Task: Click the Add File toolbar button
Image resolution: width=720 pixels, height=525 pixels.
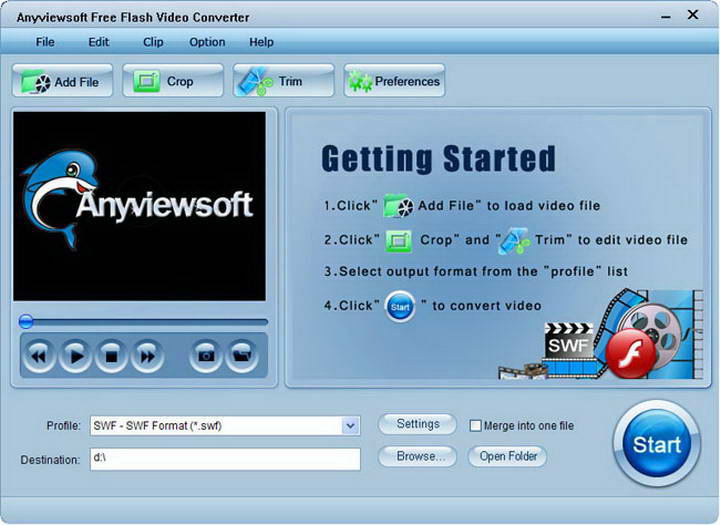Action: (62, 81)
